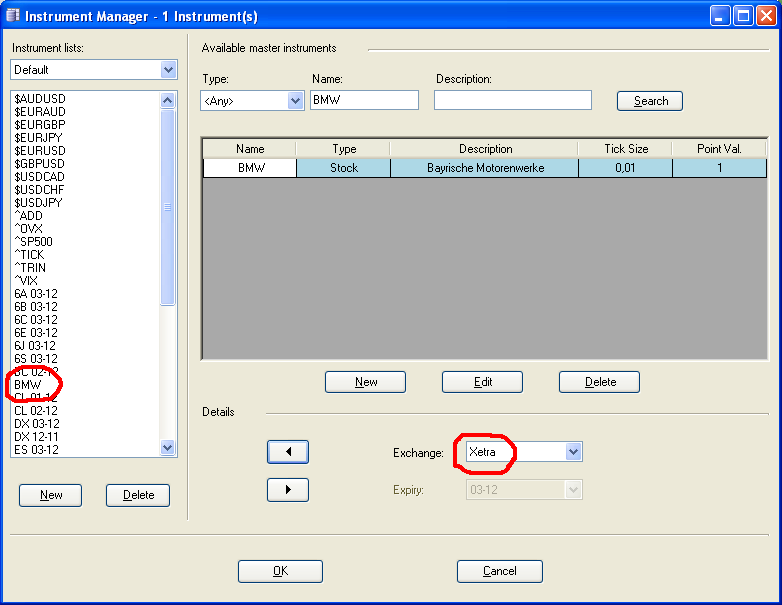Sort by the Name column header
Screen dimensions: 782x605
[x=250, y=149]
